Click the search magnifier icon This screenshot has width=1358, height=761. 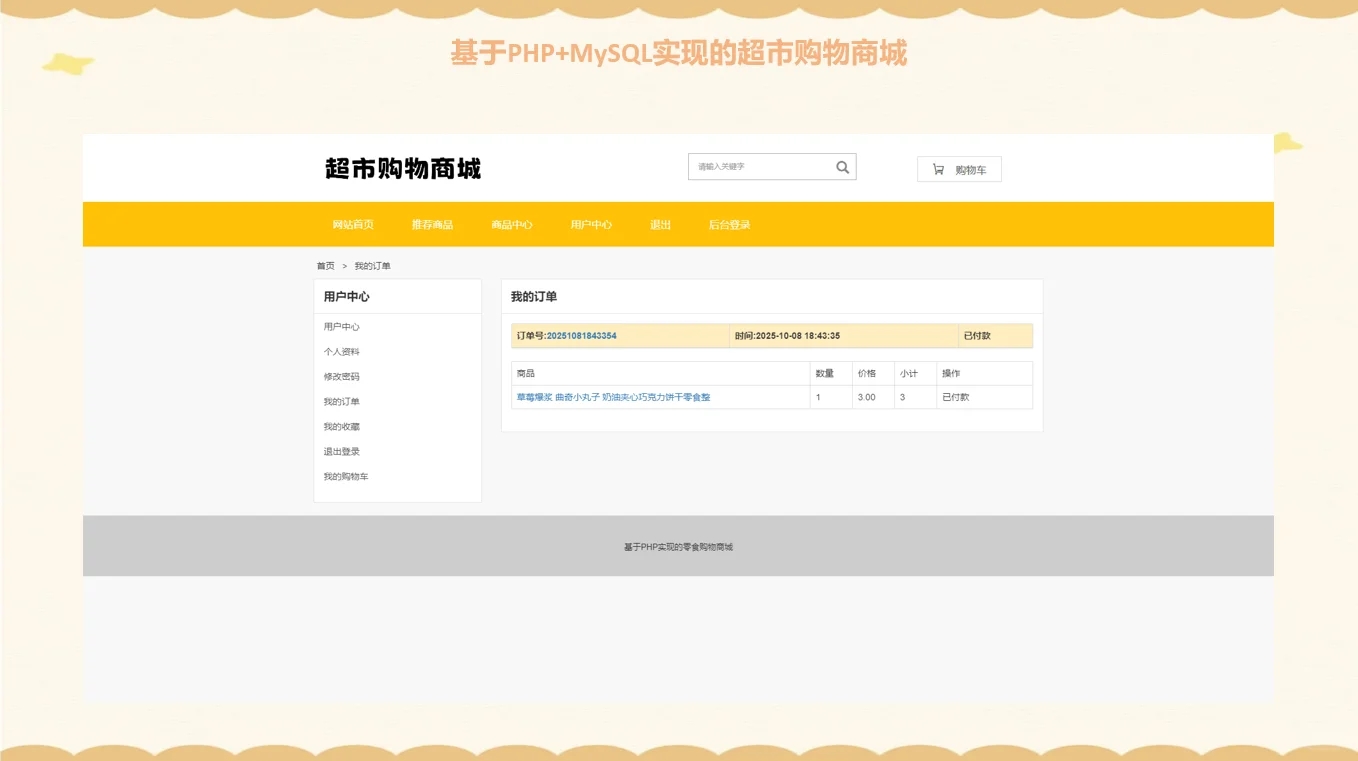[x=842, y=166]
